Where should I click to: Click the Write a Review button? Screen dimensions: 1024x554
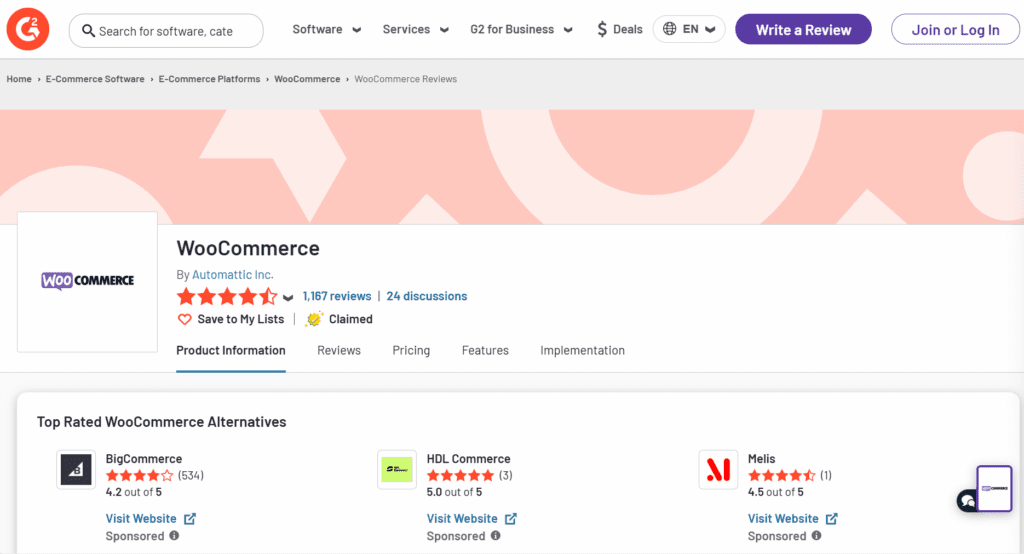(x=803, y=29)
